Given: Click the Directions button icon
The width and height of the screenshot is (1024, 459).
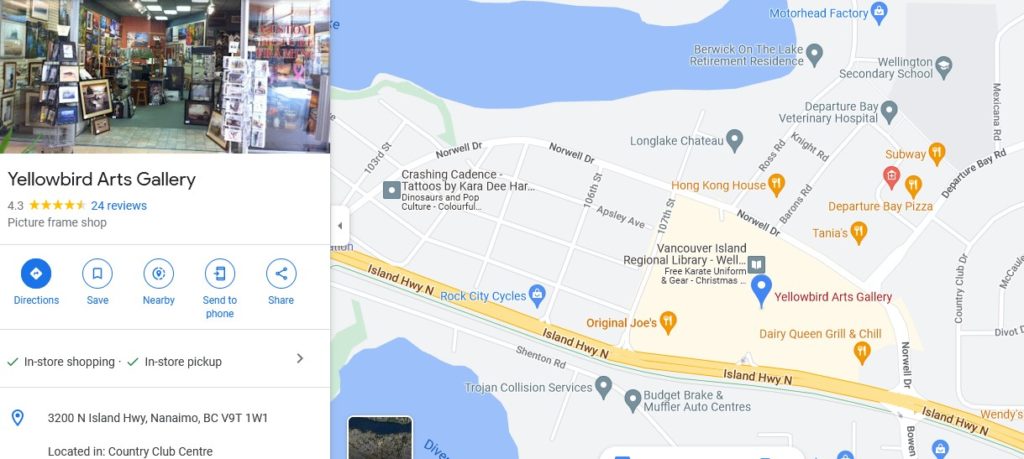Looking at the screenshot, I should 36,274.
